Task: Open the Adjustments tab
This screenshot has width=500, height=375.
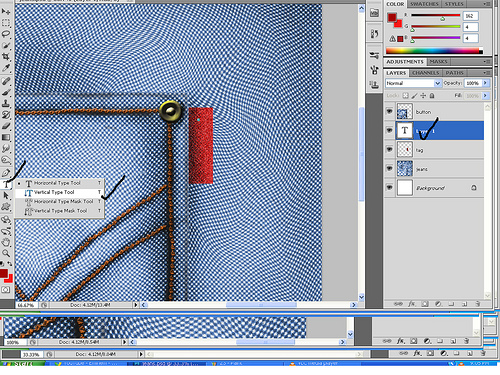Action: [405, 62]
